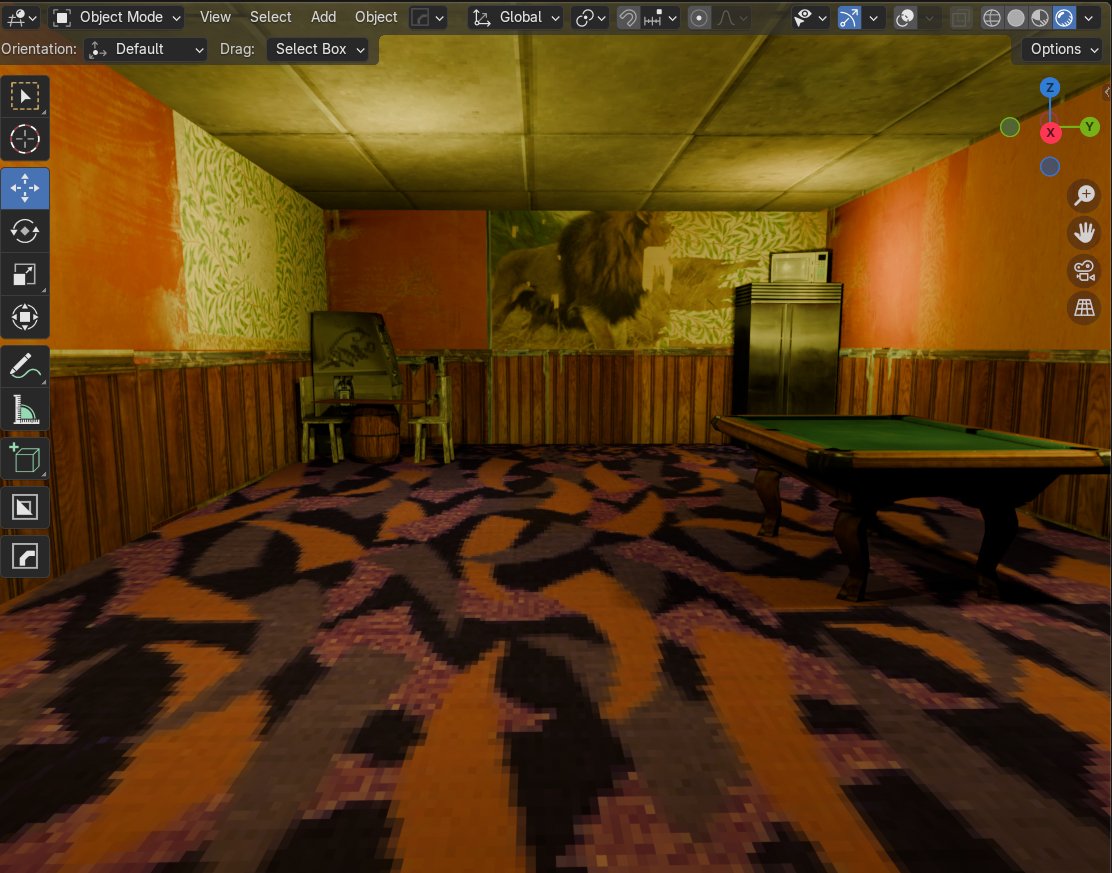Image resolution: width=1112 pixels, height=873 pixels.
Task: Click the negative Y green gizmo circle
Action: point(1010,127)
